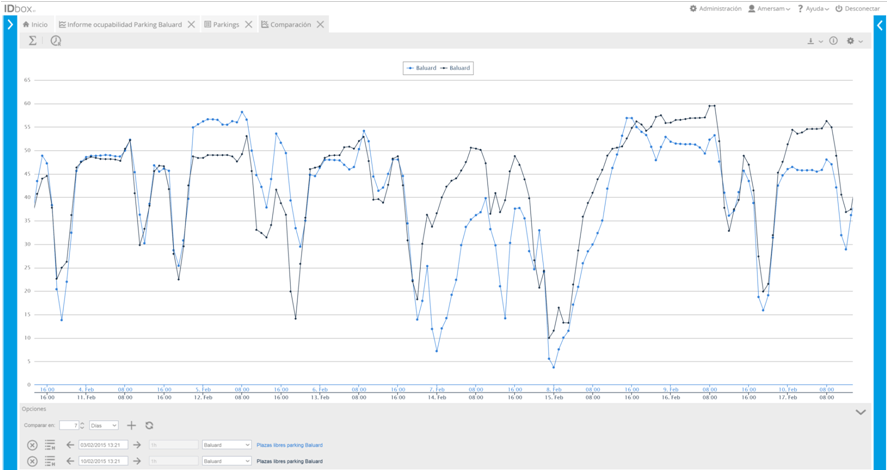Screen dimensions: 888x471
Task: Click the info icon in chart toolbar
Action: pyautogui.click(x=833, y=41)
